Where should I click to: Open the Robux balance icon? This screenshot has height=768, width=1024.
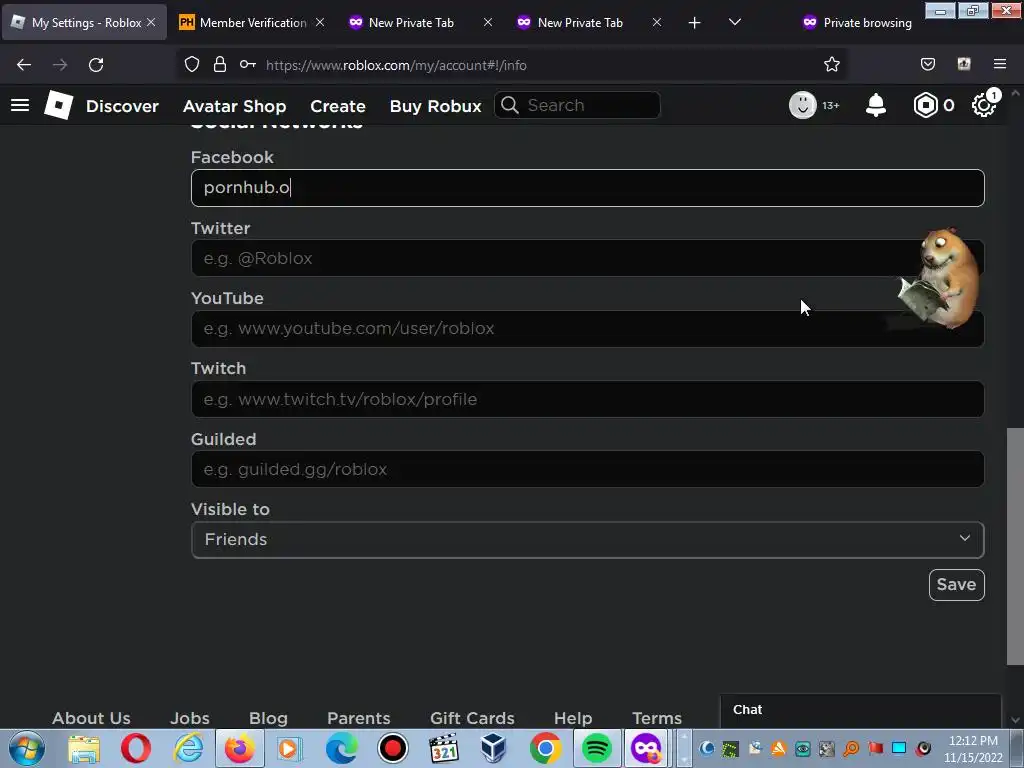tap(925, 105)
